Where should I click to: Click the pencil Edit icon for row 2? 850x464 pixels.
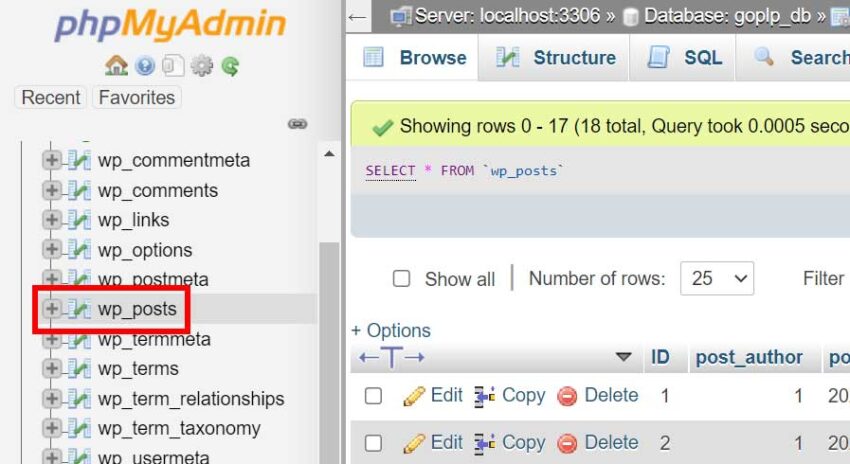414,443
